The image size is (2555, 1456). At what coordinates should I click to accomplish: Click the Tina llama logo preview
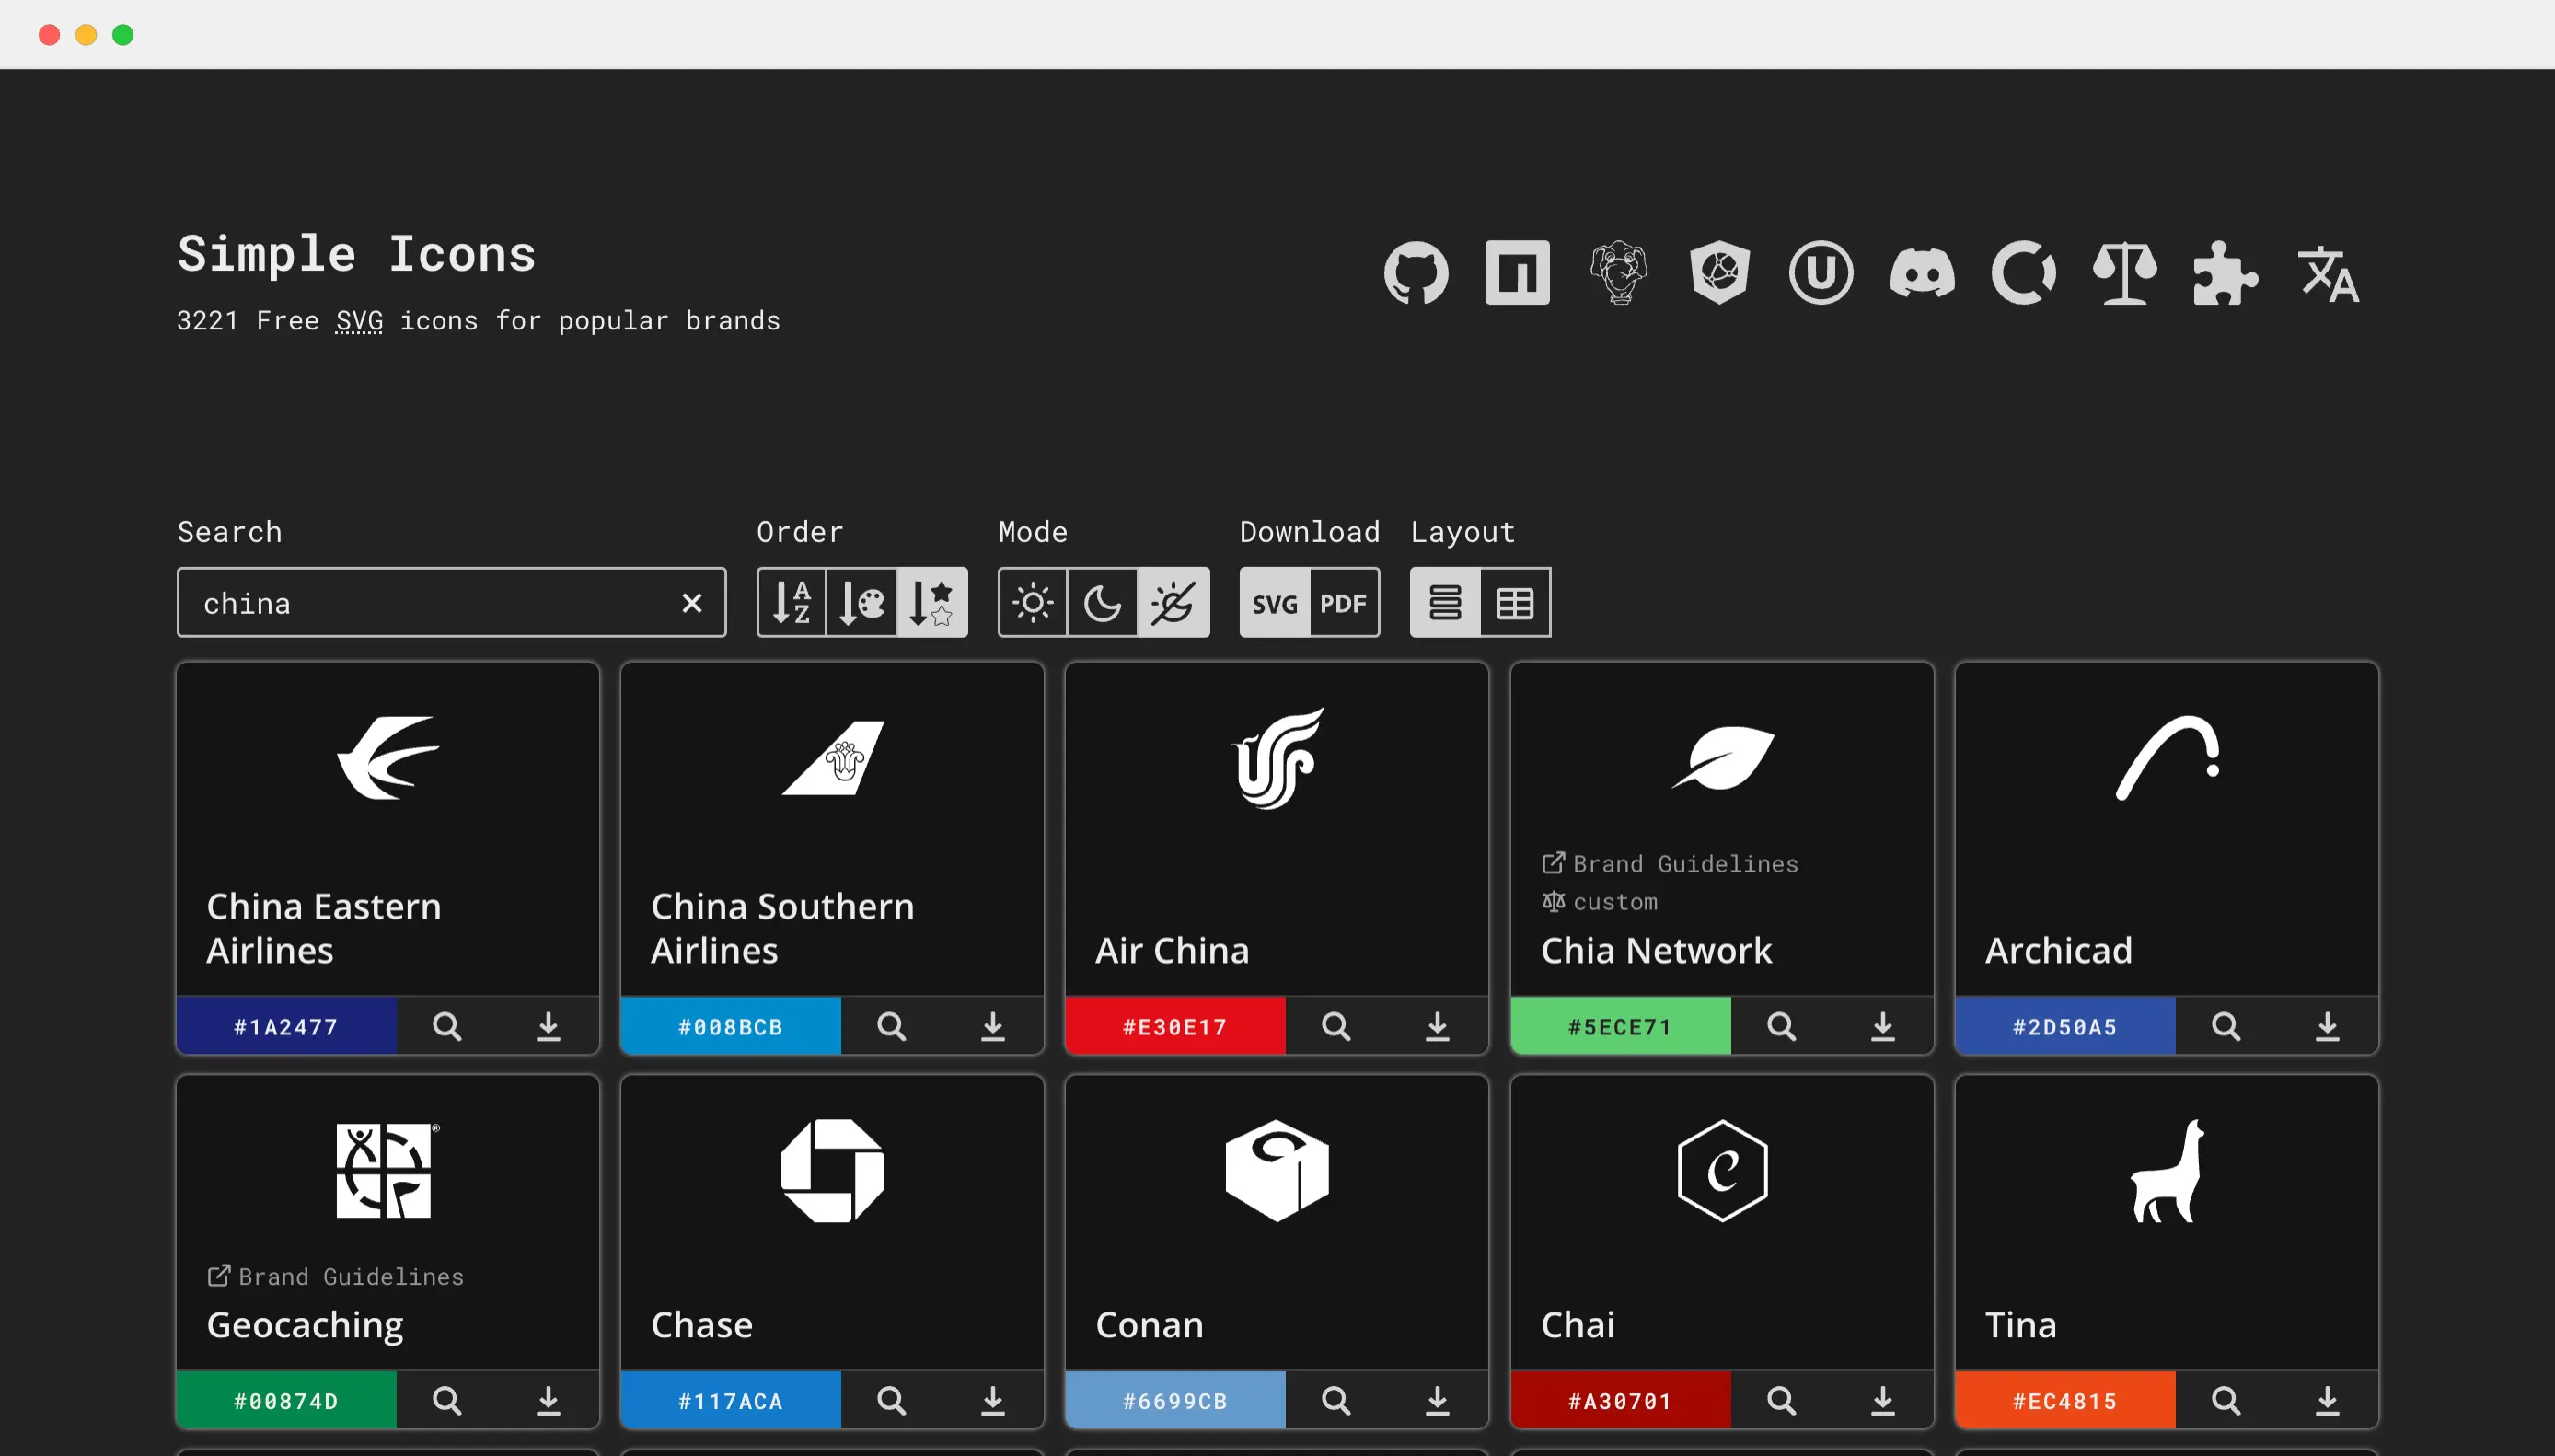click(2167, 1170)
